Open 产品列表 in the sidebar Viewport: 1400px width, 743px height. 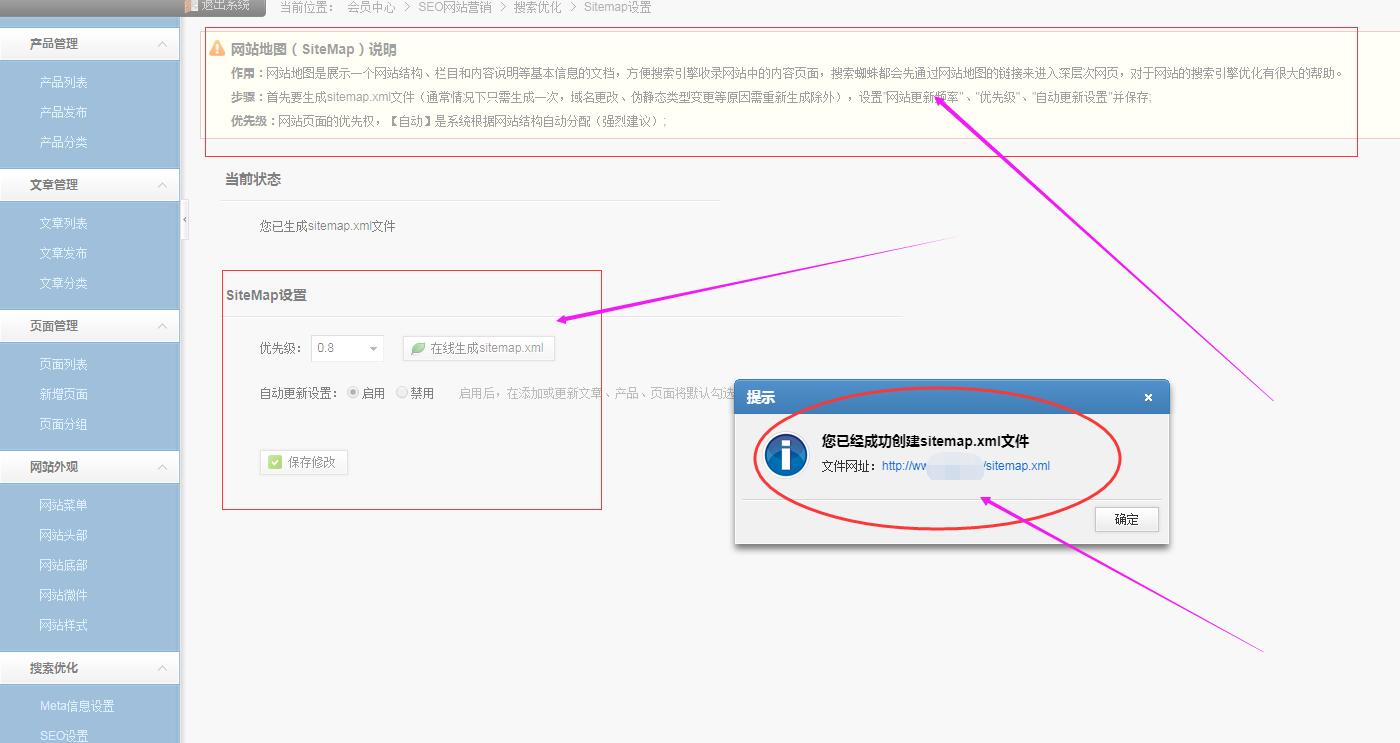click(x=63, y=83)
